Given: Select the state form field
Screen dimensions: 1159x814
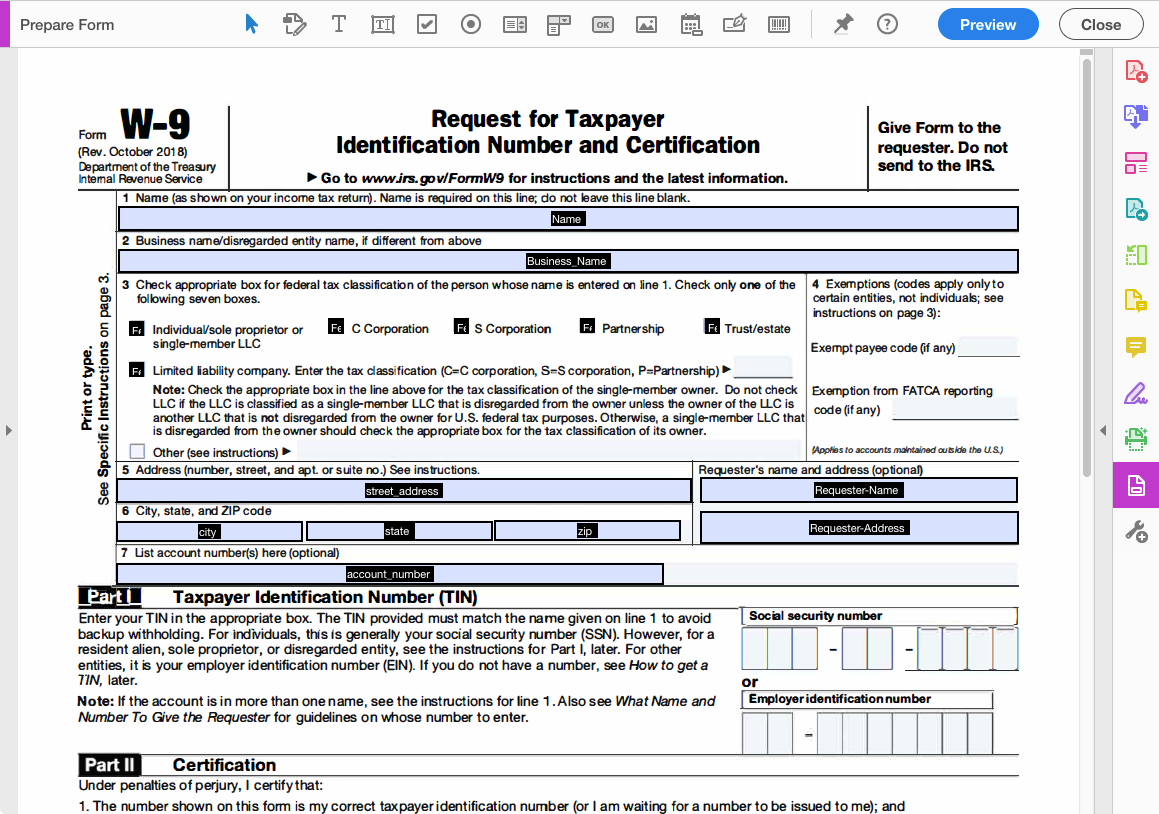Looking at the screenshot, I should click(399, 531).
